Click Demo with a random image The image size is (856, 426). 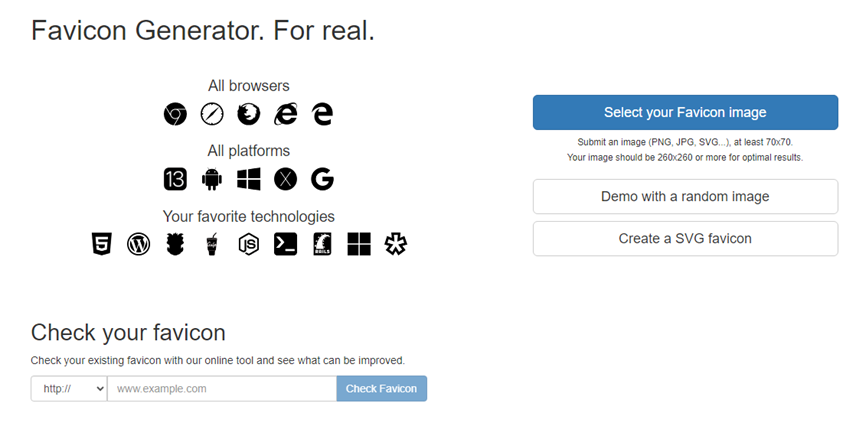pyautogui.click(x=685, y=197)
